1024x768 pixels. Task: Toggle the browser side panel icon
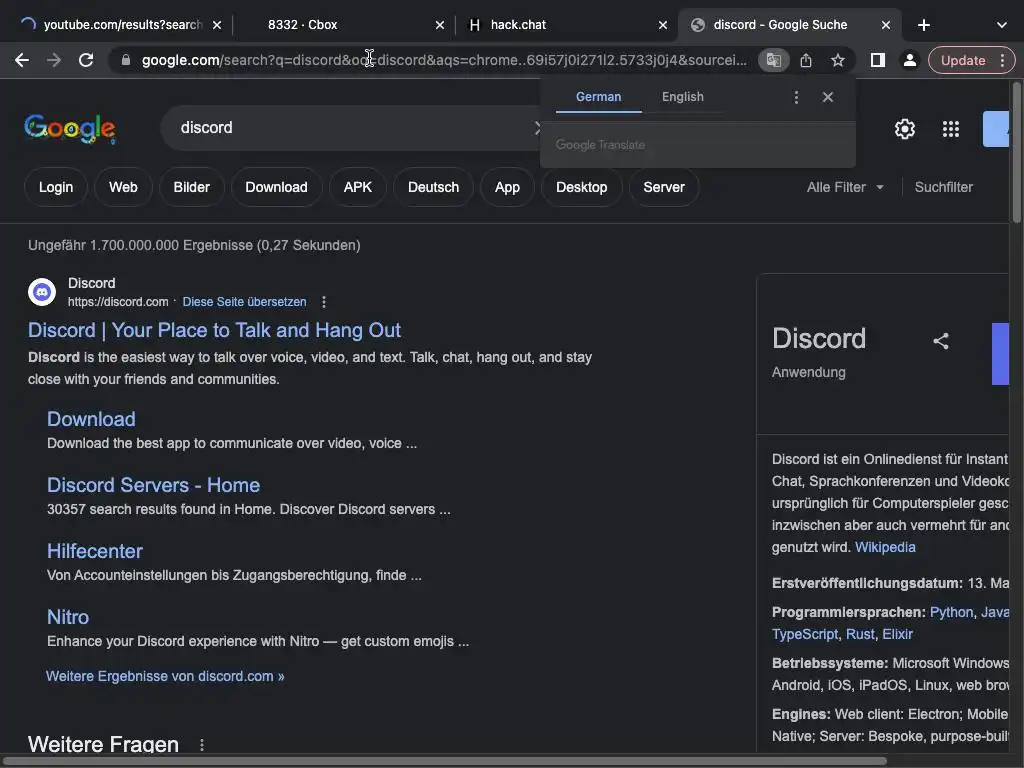click(x=878, y=60)
